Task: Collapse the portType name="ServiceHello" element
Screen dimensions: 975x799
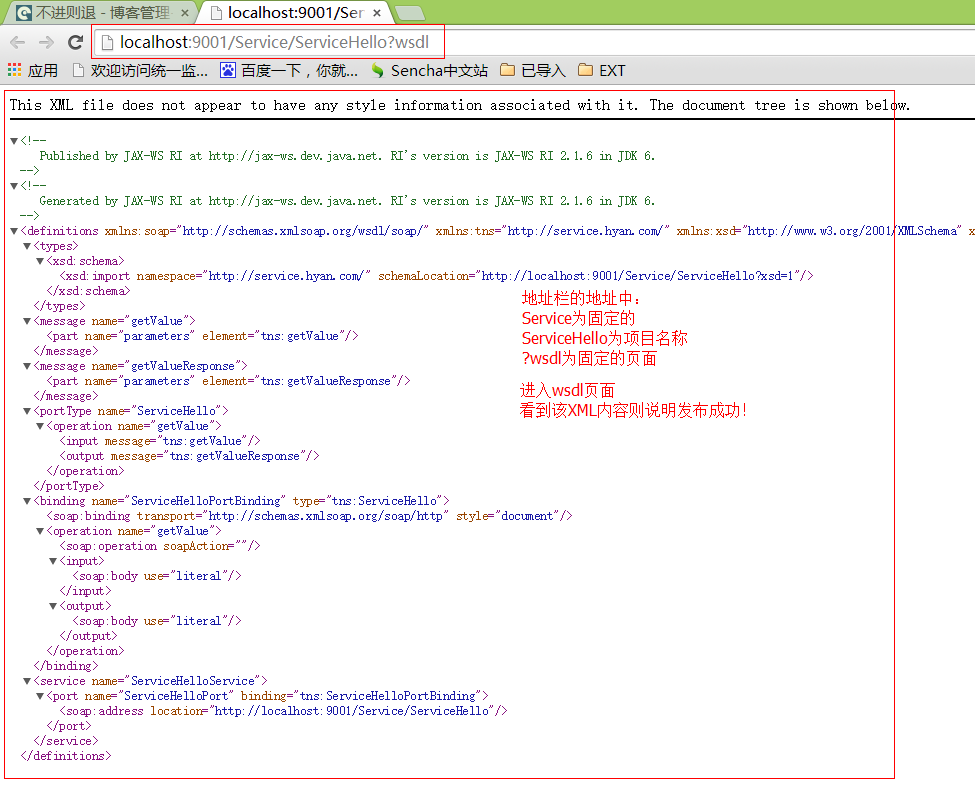Action: click(27, 411)
